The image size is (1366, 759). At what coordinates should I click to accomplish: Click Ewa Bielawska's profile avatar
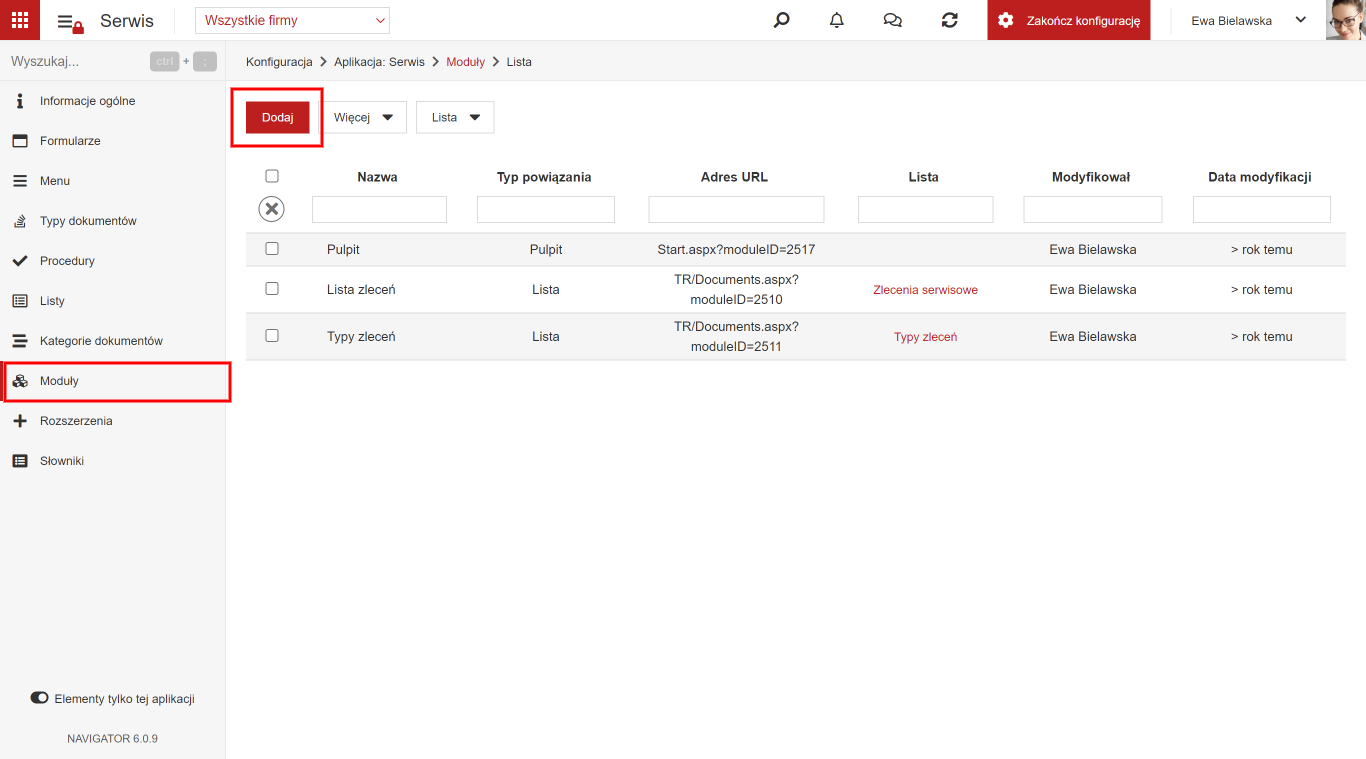point(1345,20)
